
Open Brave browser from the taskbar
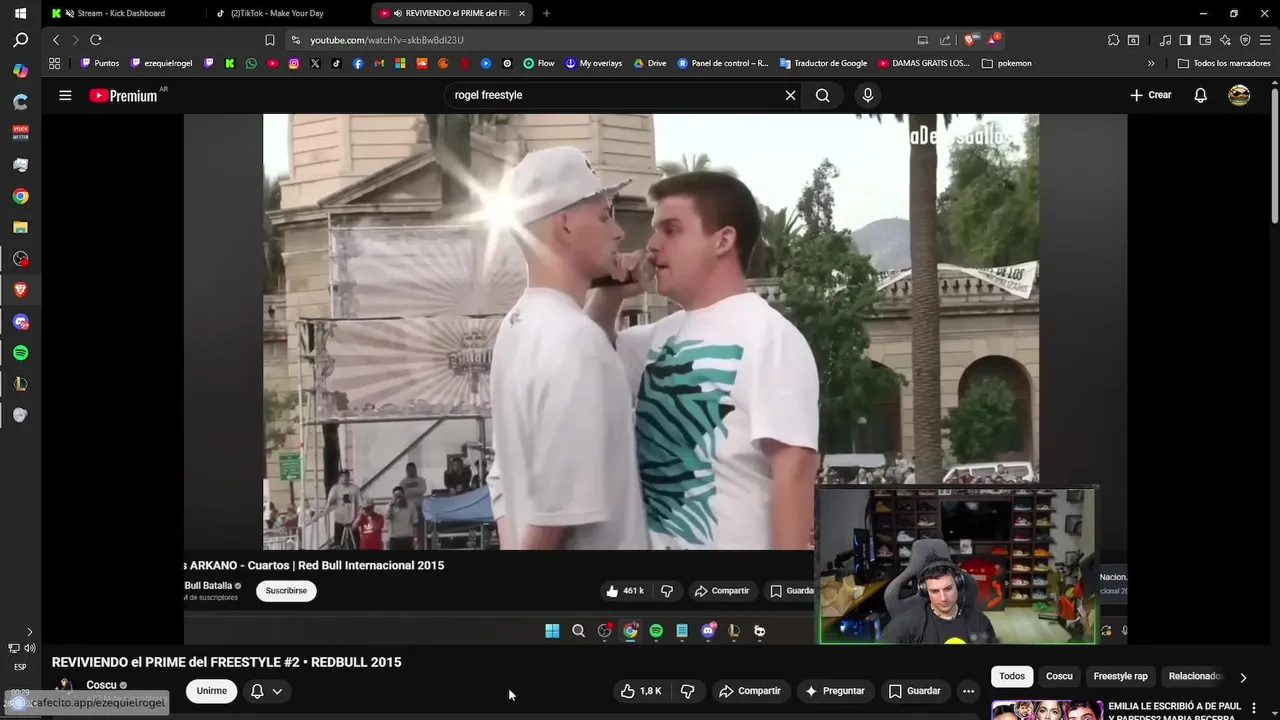click(20, 290)
